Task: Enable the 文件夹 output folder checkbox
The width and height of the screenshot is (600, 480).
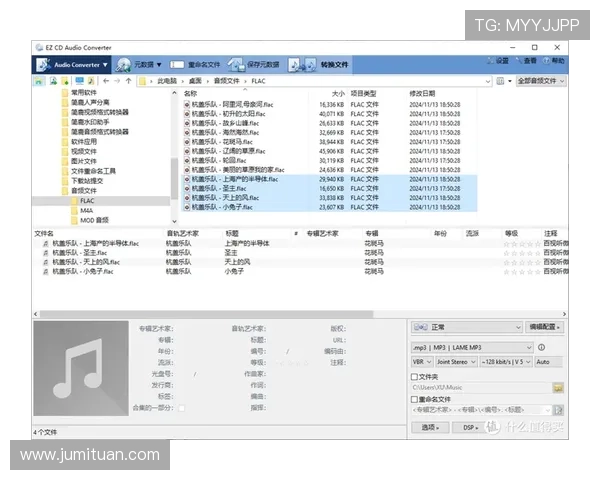Action: pyautogui.click(x=414, y=377)
